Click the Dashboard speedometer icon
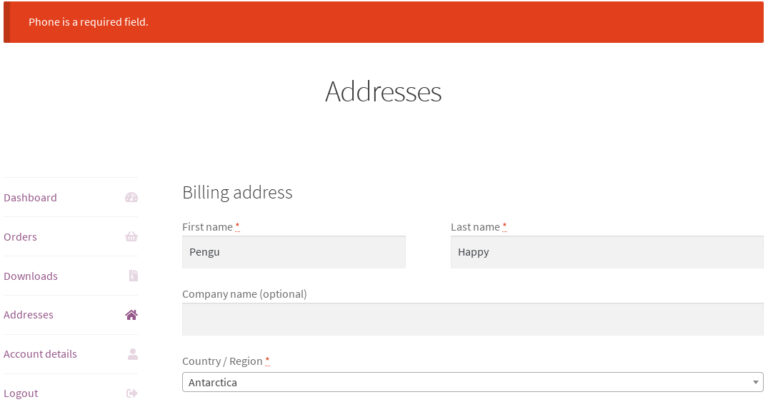Viewport: 768px width, 402px height. [x=131, y=198]
